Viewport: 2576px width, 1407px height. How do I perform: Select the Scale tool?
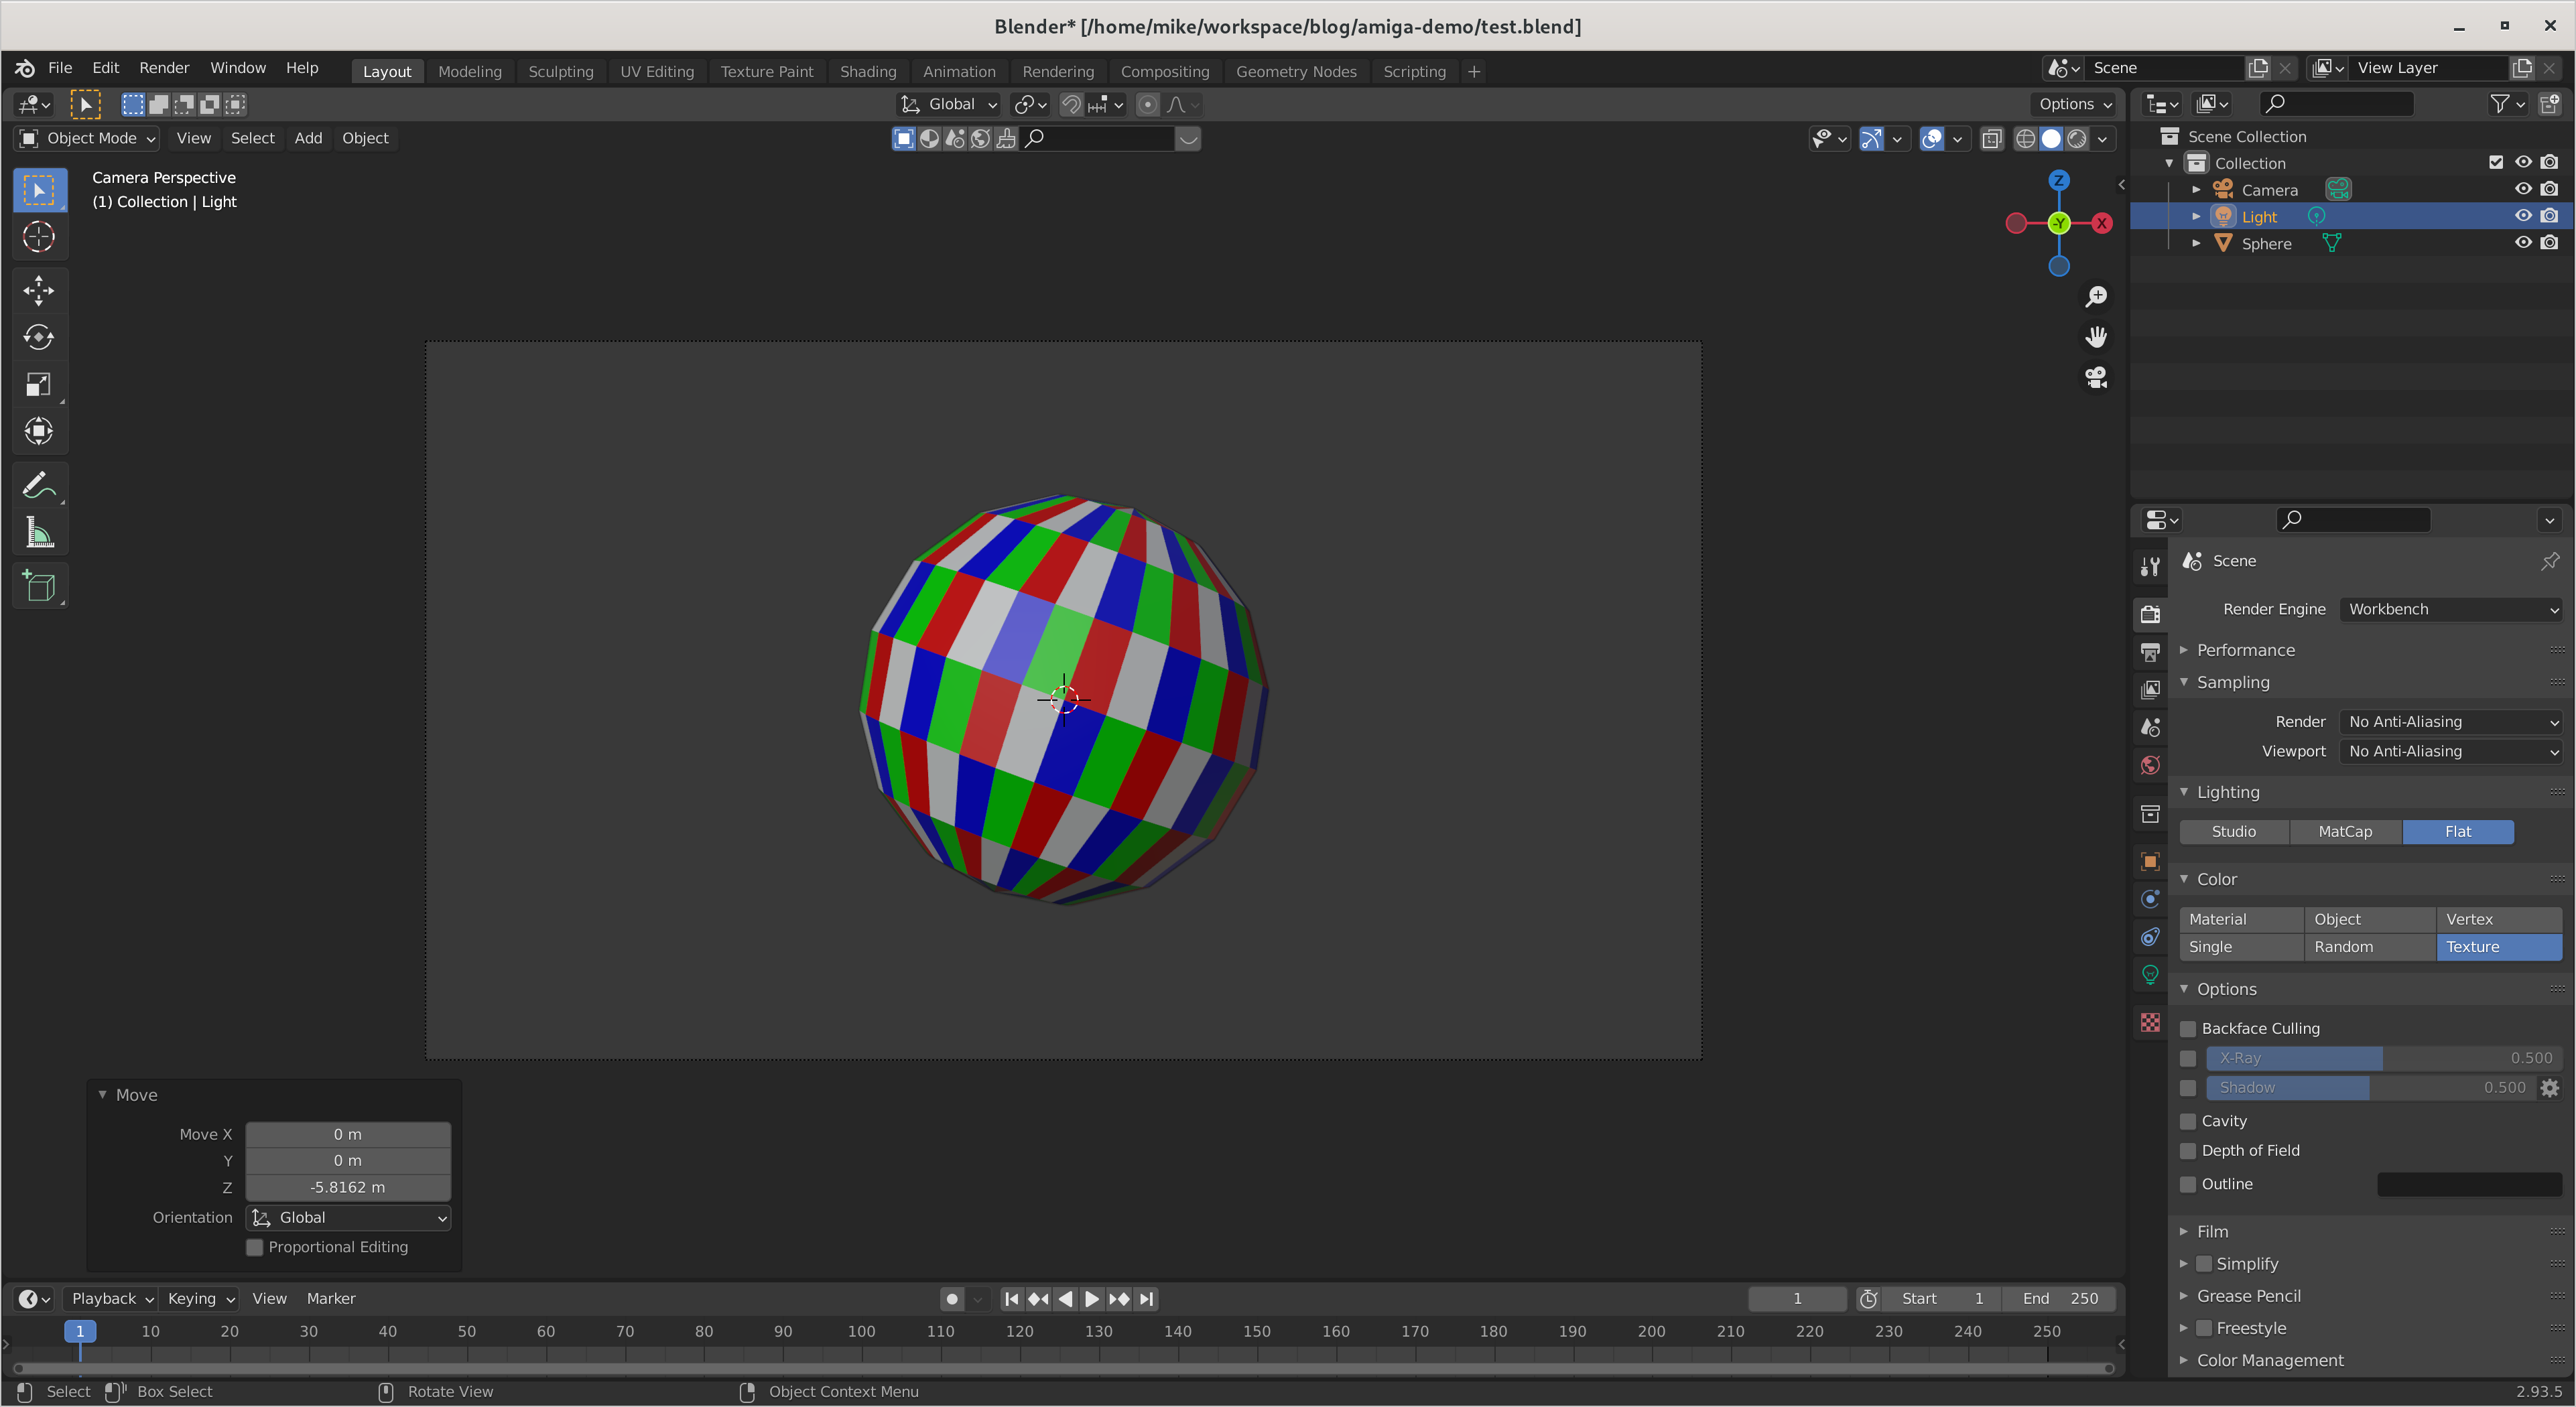point(38,384)
